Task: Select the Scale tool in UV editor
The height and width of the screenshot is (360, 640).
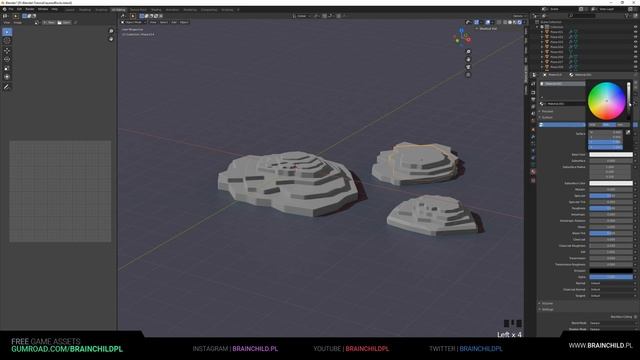Action: tap(7, 68)
